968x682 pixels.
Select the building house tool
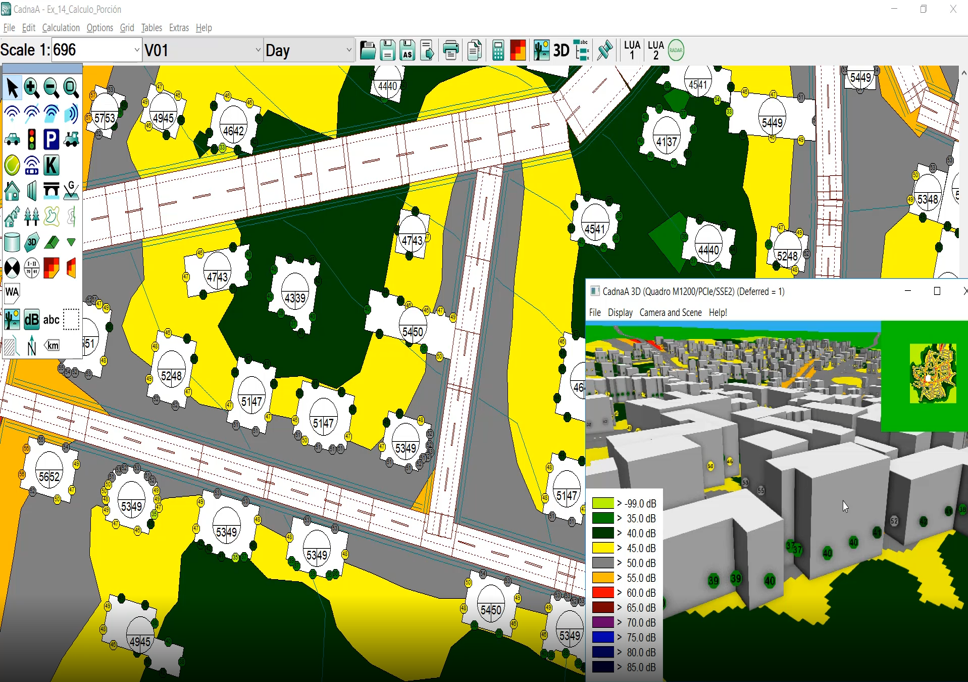(12, 190)
